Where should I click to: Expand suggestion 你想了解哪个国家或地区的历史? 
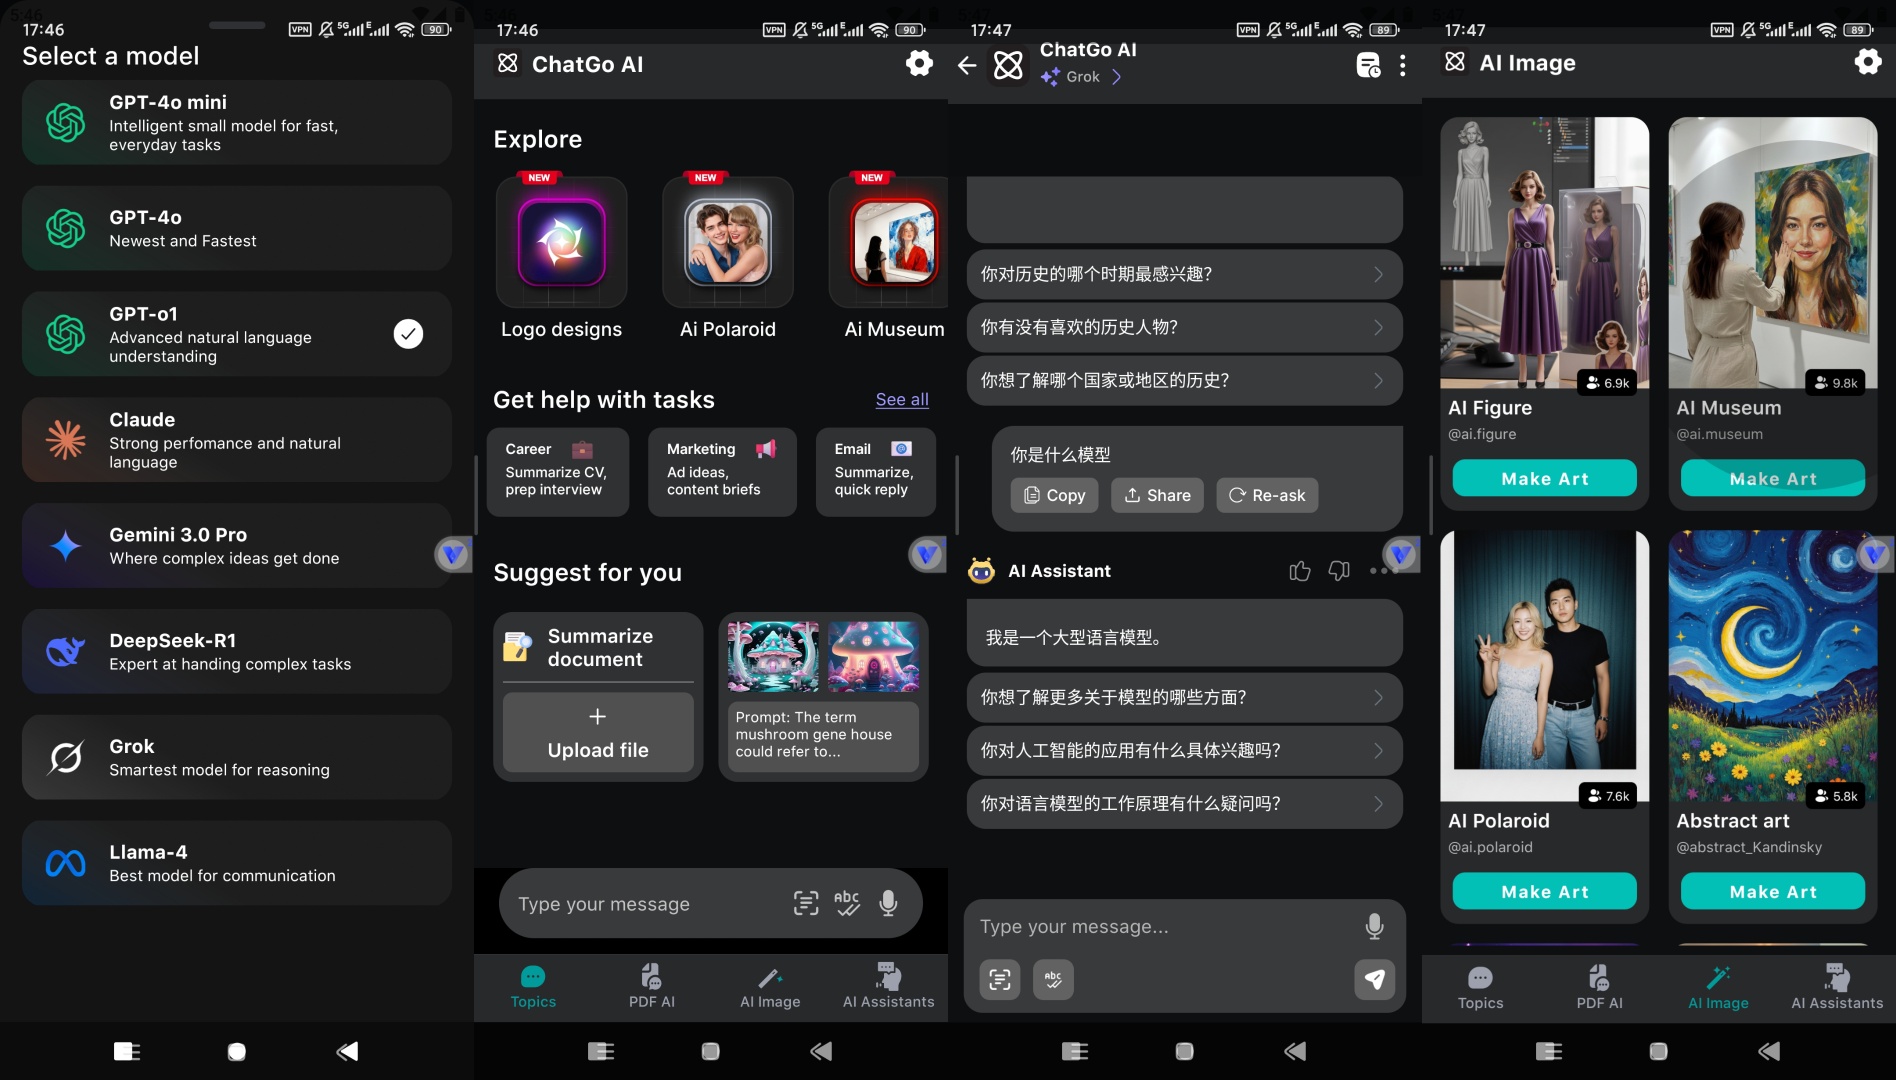pos(1185,380)
